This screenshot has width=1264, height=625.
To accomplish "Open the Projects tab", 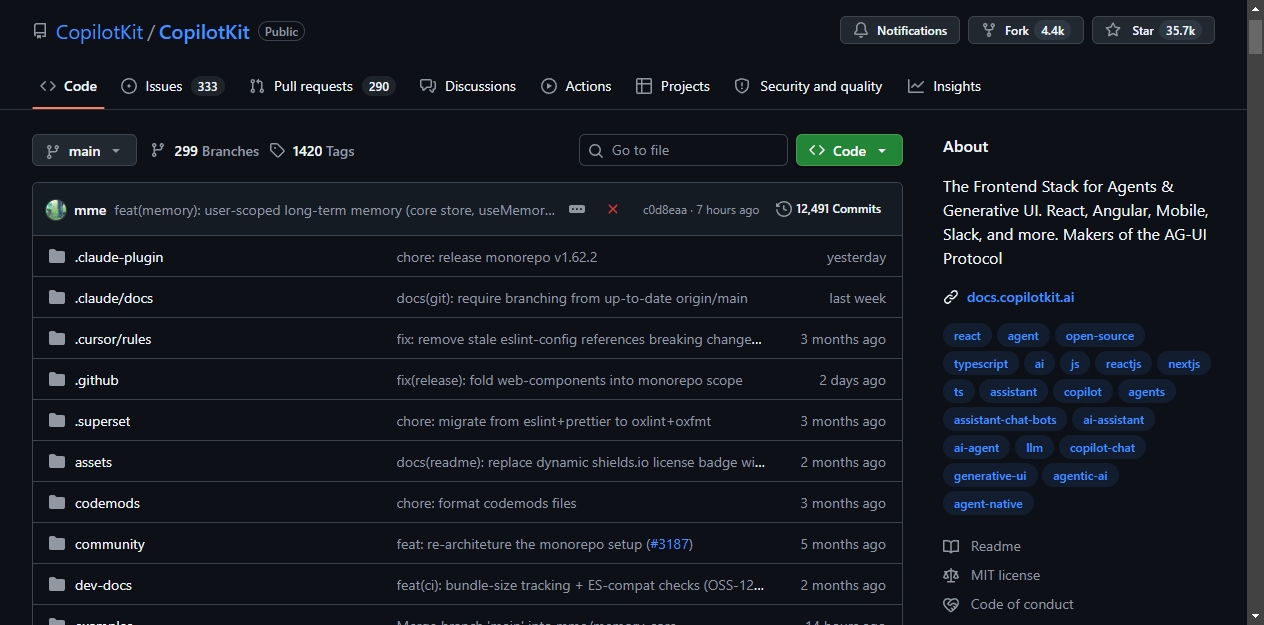I will click(673, 86).
